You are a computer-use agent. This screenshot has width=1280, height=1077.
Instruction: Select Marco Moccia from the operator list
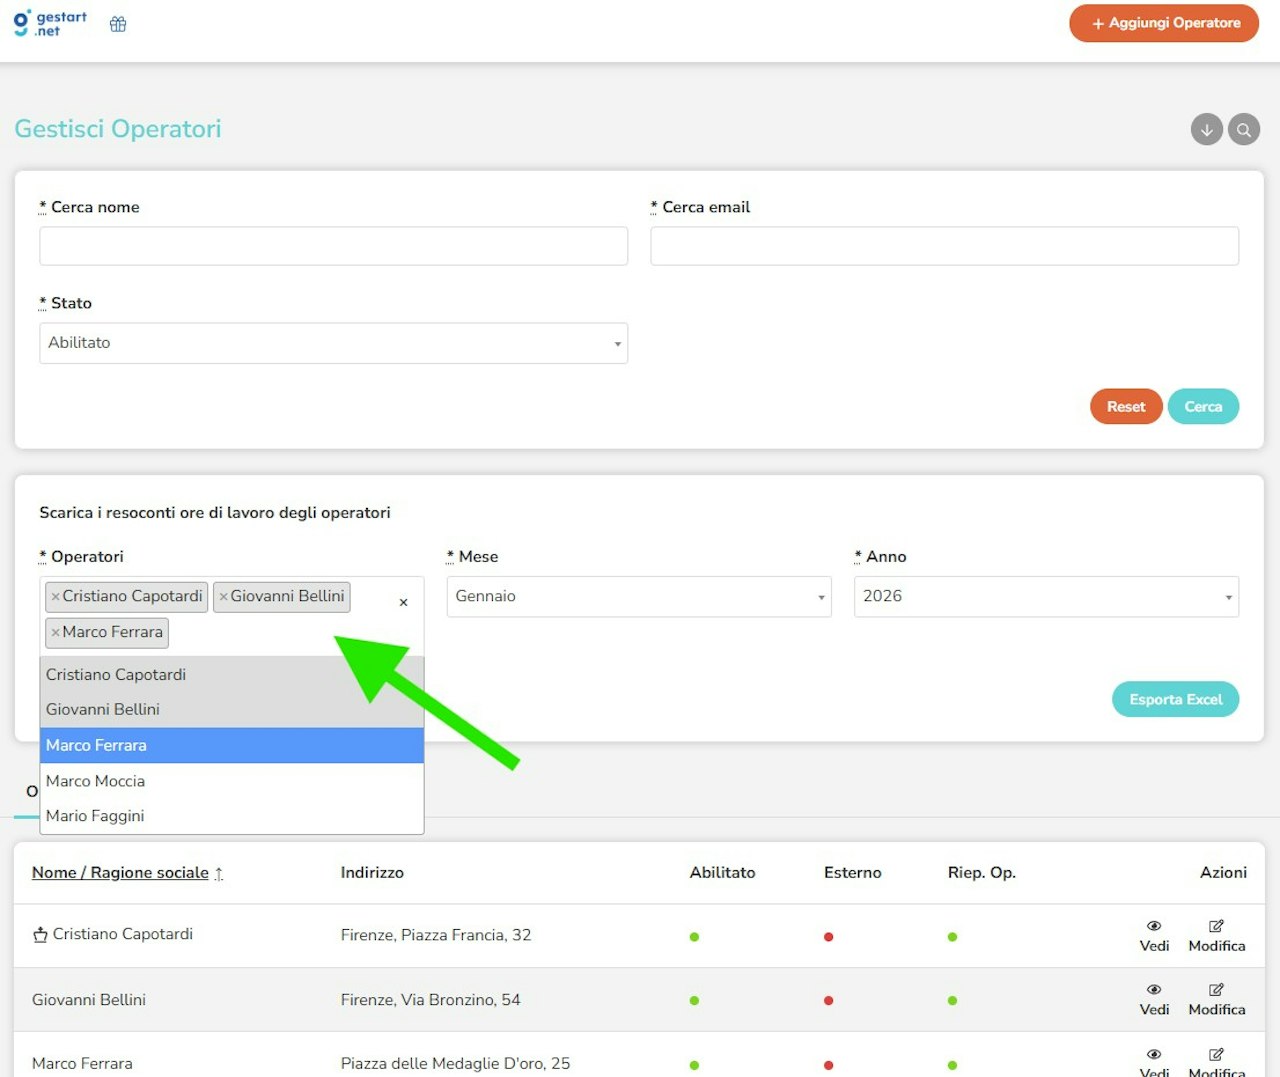pos(95,781)
